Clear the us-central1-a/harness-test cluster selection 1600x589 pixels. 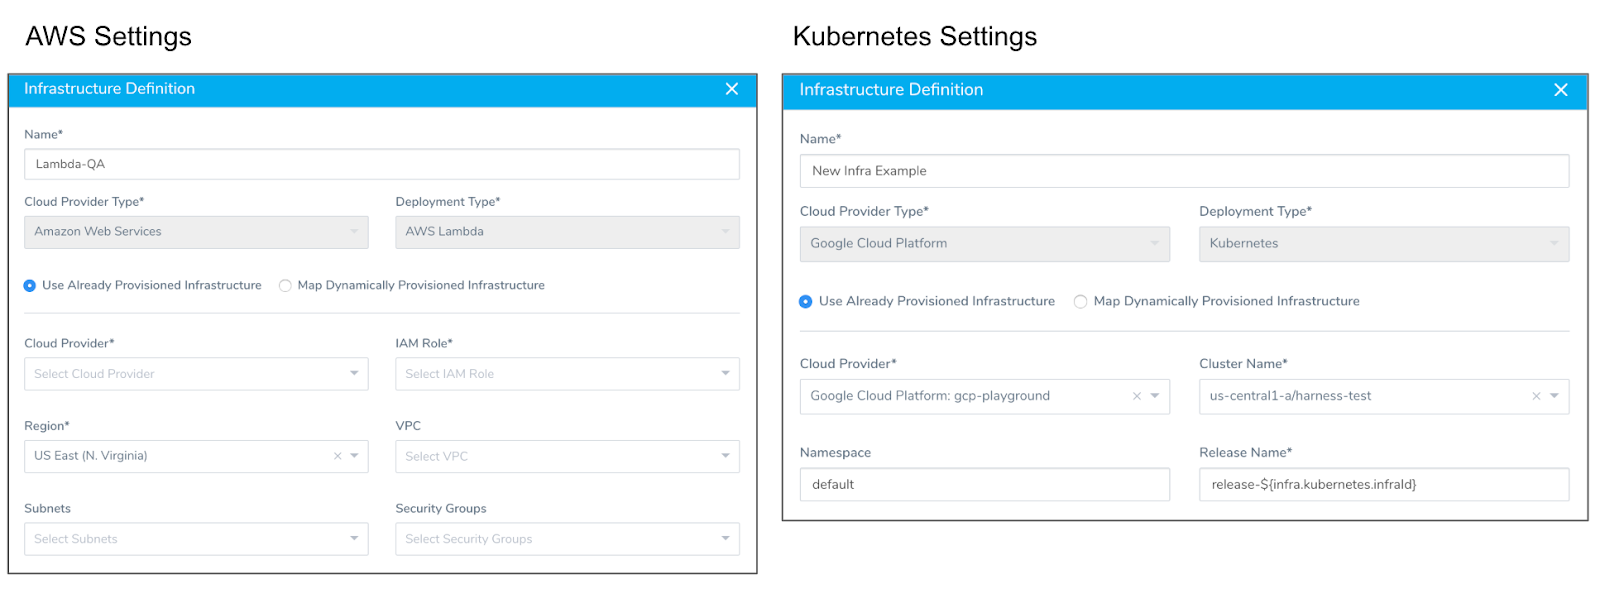coord(1536,396)
